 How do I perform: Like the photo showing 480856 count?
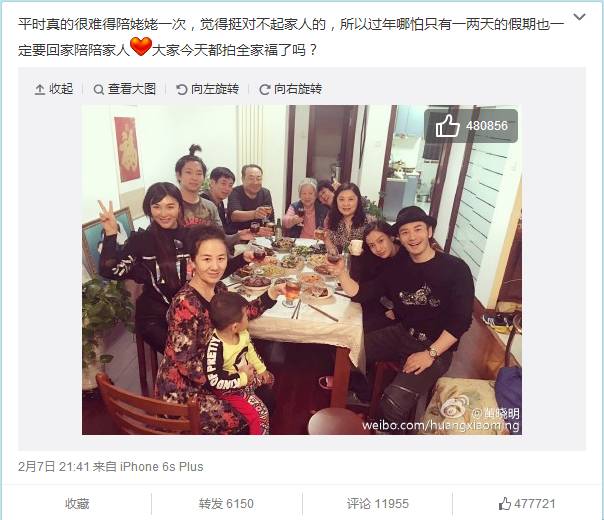tap(471, 126)
